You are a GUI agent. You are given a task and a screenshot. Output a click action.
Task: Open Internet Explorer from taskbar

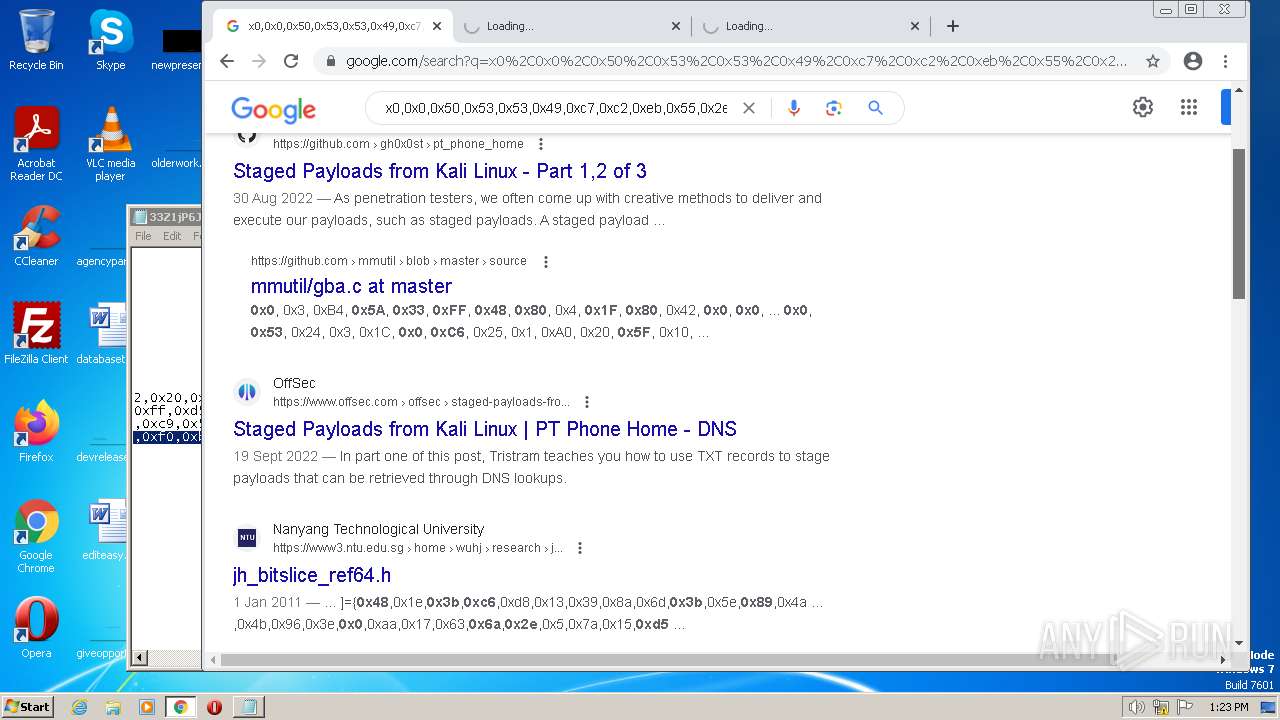coord(79,706)
